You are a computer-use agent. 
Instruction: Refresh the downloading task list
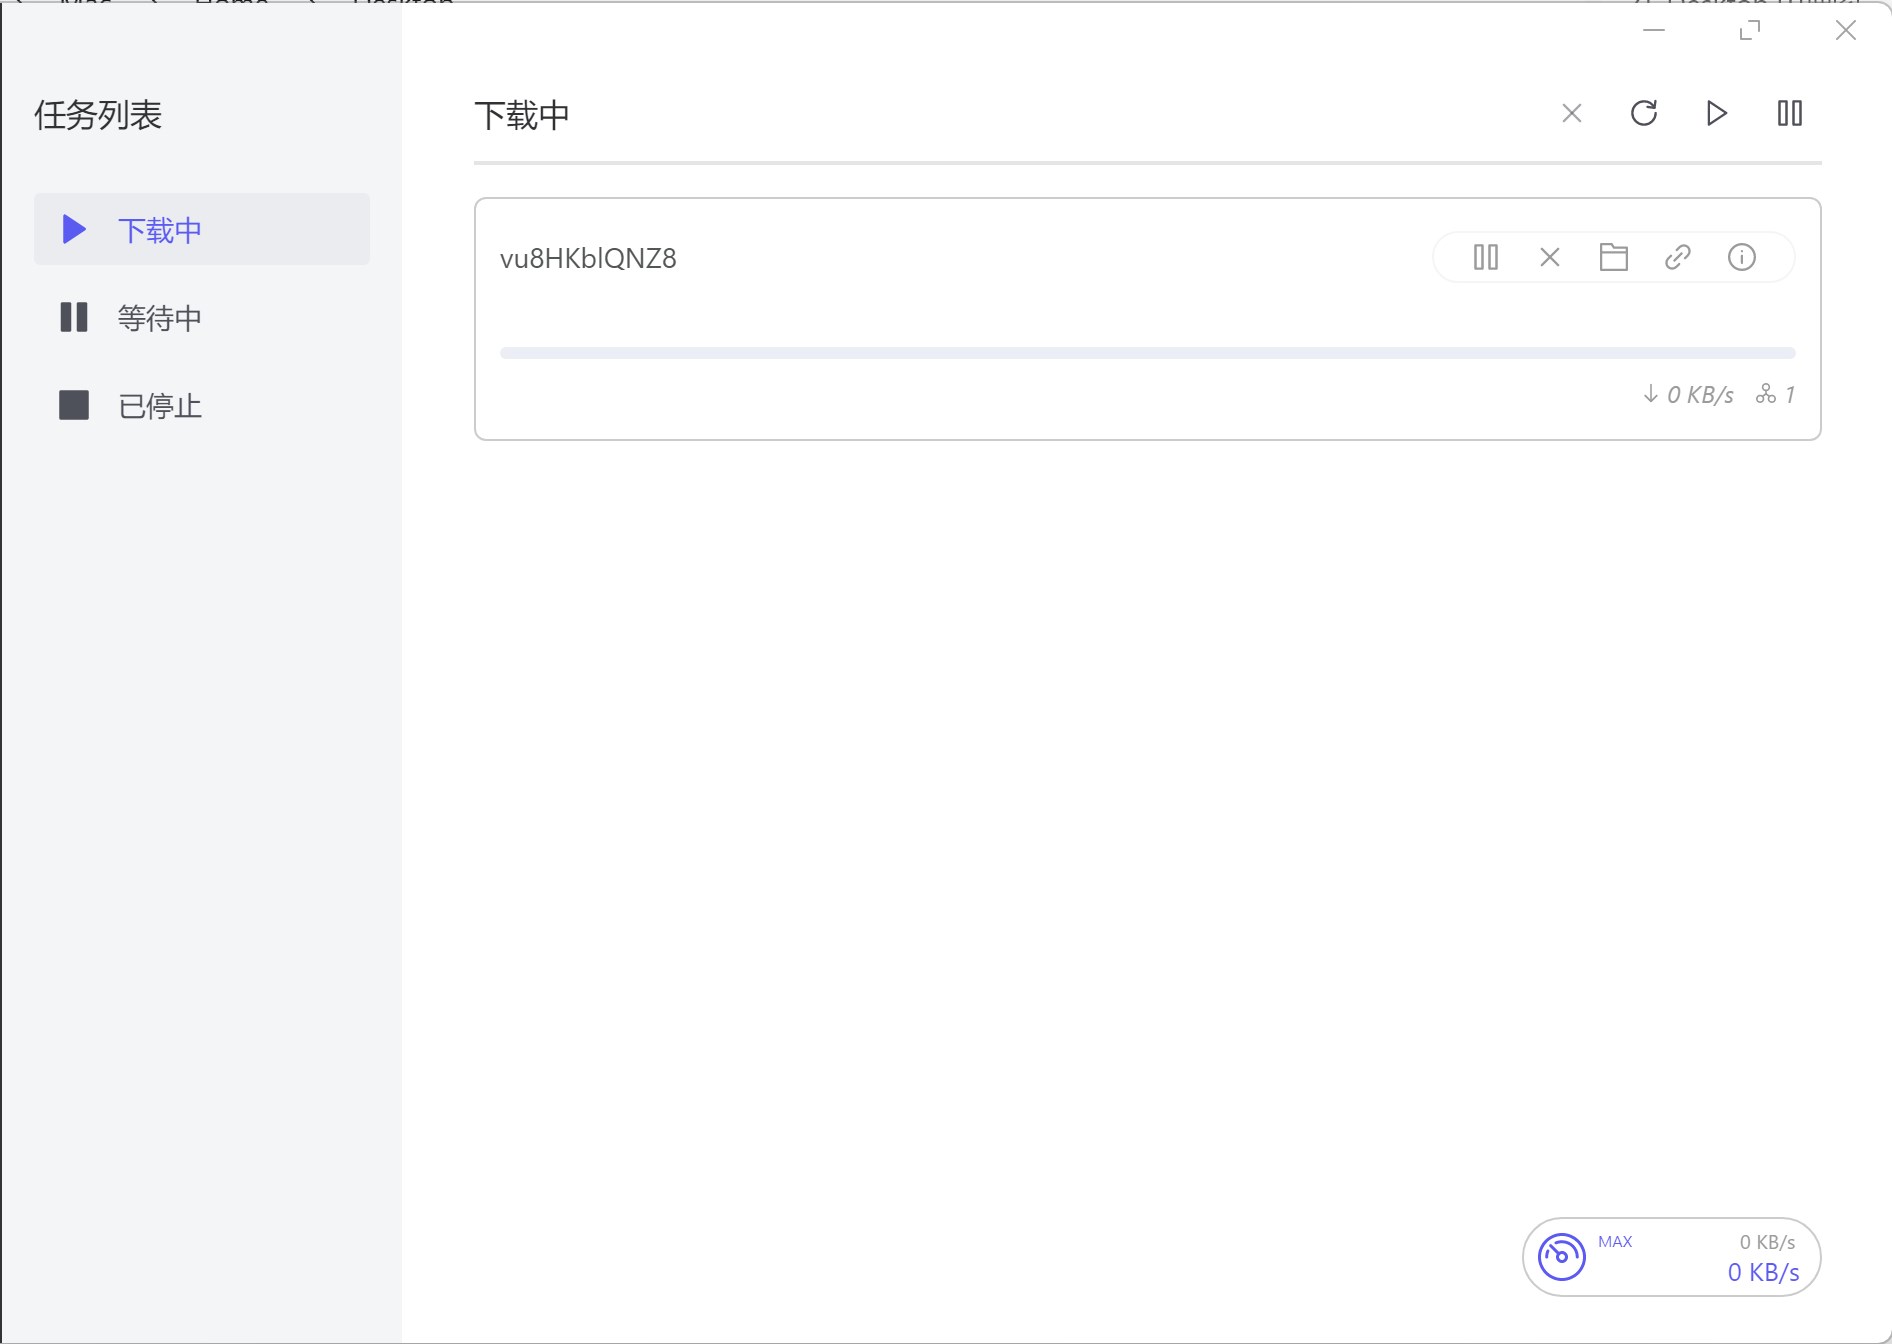tap(1644, 113)
